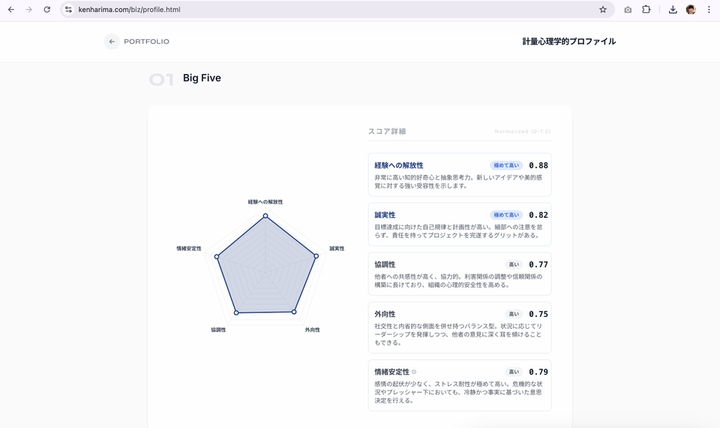The width and height of the screenshot is (720, 428).
Task: Click the browser back arrow
Action: click(x=10, y=9)
